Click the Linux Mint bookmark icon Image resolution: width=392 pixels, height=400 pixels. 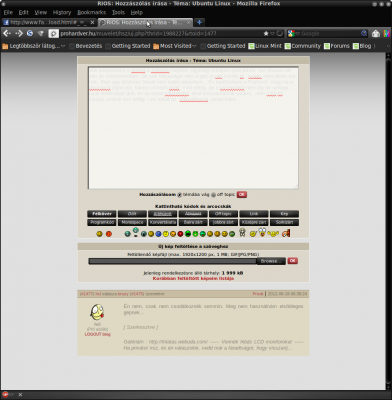pos(251,46)
